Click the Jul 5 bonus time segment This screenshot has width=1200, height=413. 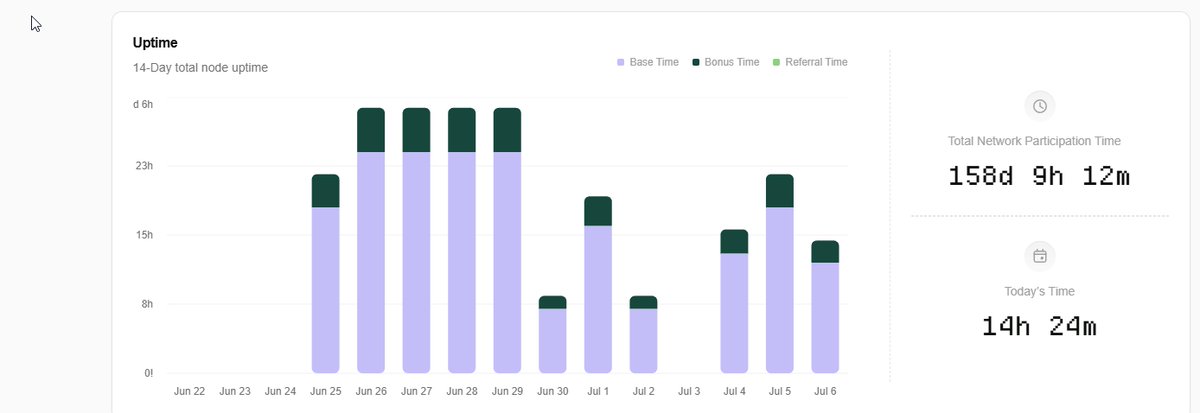pyautogui.click(x=780, y=191)
